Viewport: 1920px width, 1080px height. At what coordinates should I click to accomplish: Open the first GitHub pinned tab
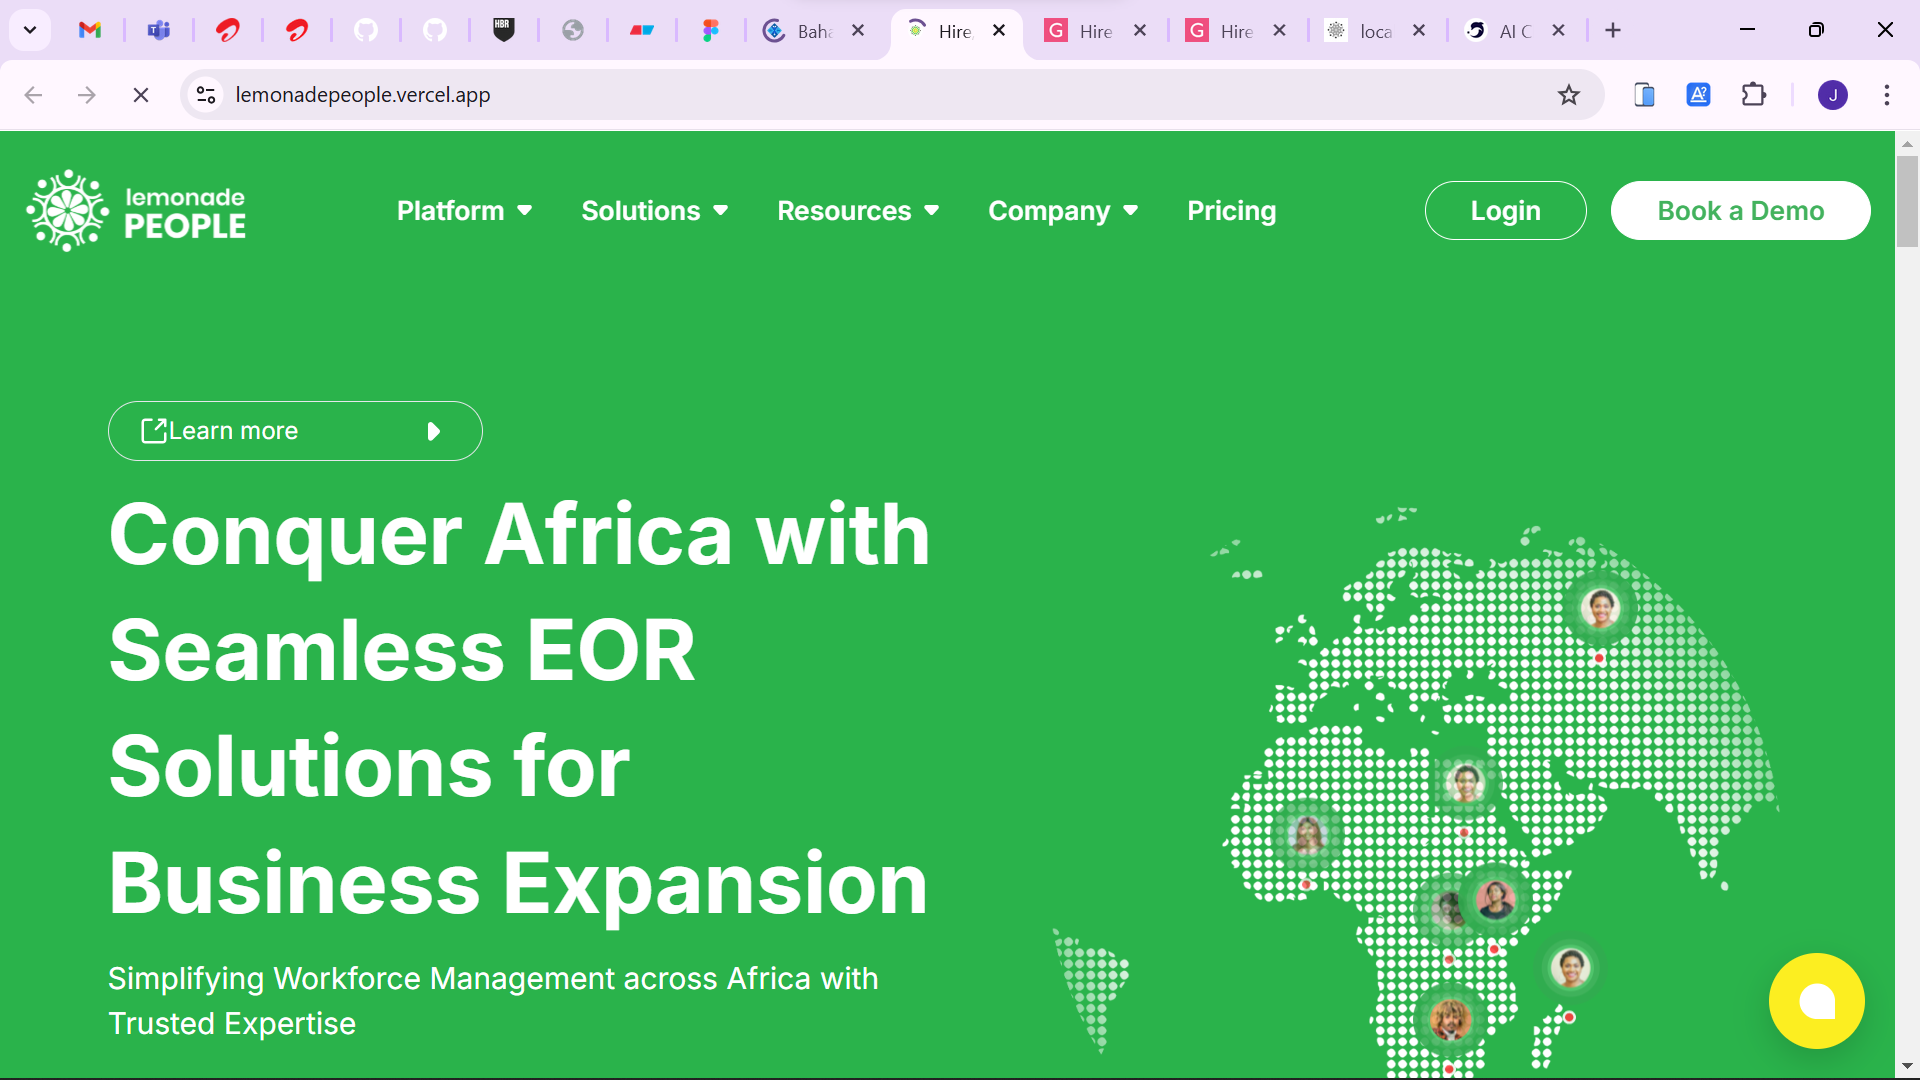point(366,30)
